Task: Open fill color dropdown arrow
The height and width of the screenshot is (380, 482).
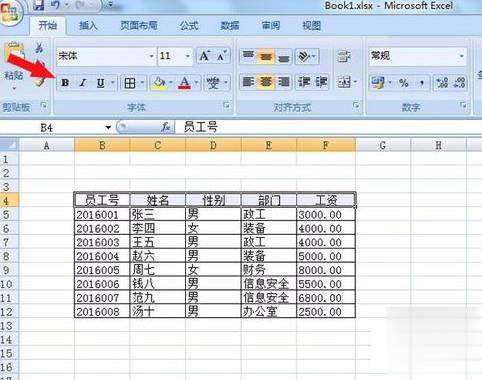Action: tap(171, 83)
